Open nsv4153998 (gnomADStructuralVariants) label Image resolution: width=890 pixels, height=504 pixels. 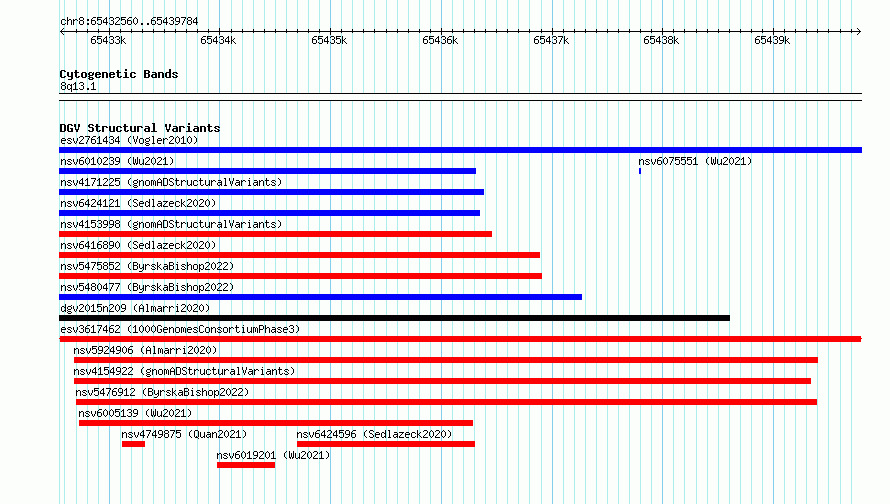click(x=171, y=224)
